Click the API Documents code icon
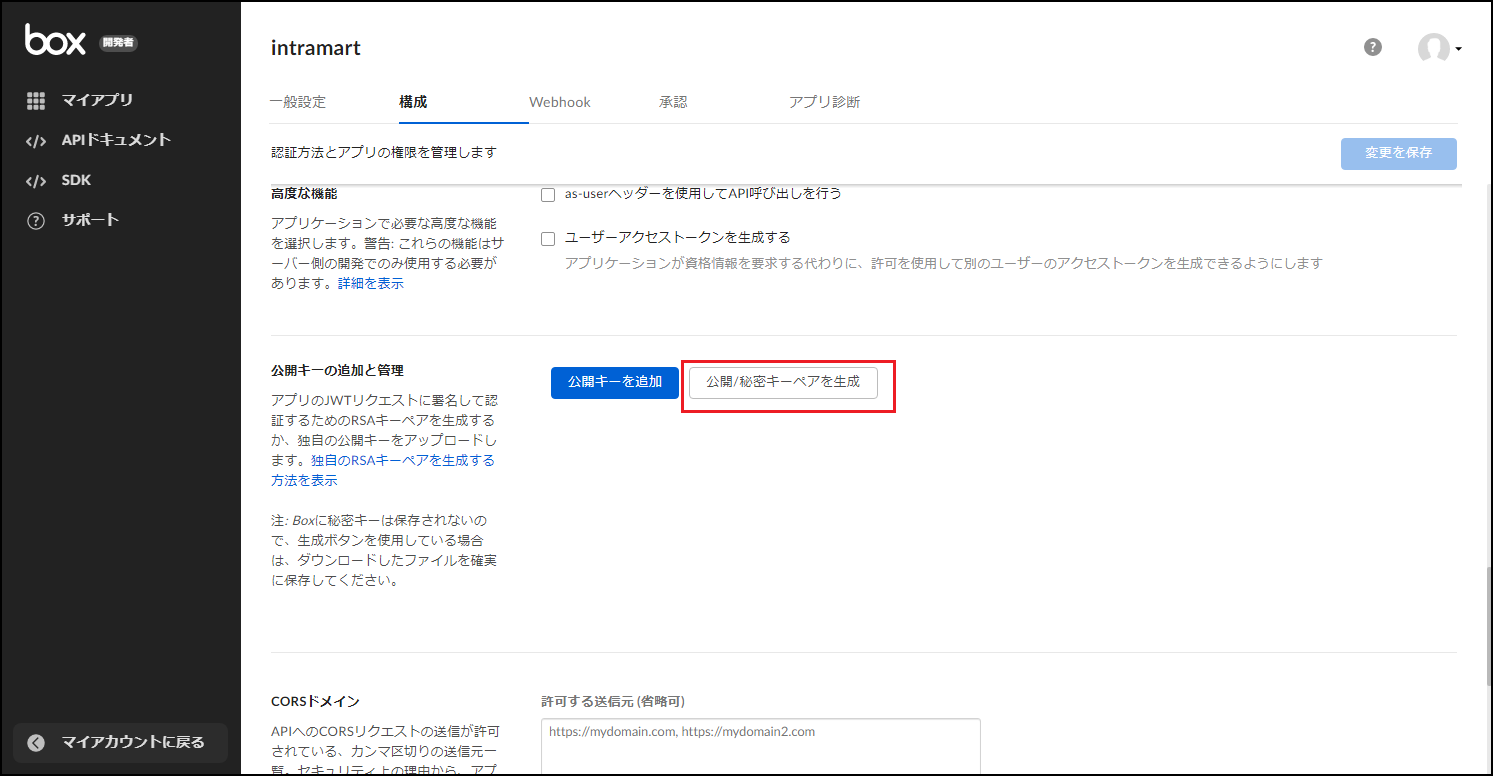Screen dimensions: 1493x776 36,141
